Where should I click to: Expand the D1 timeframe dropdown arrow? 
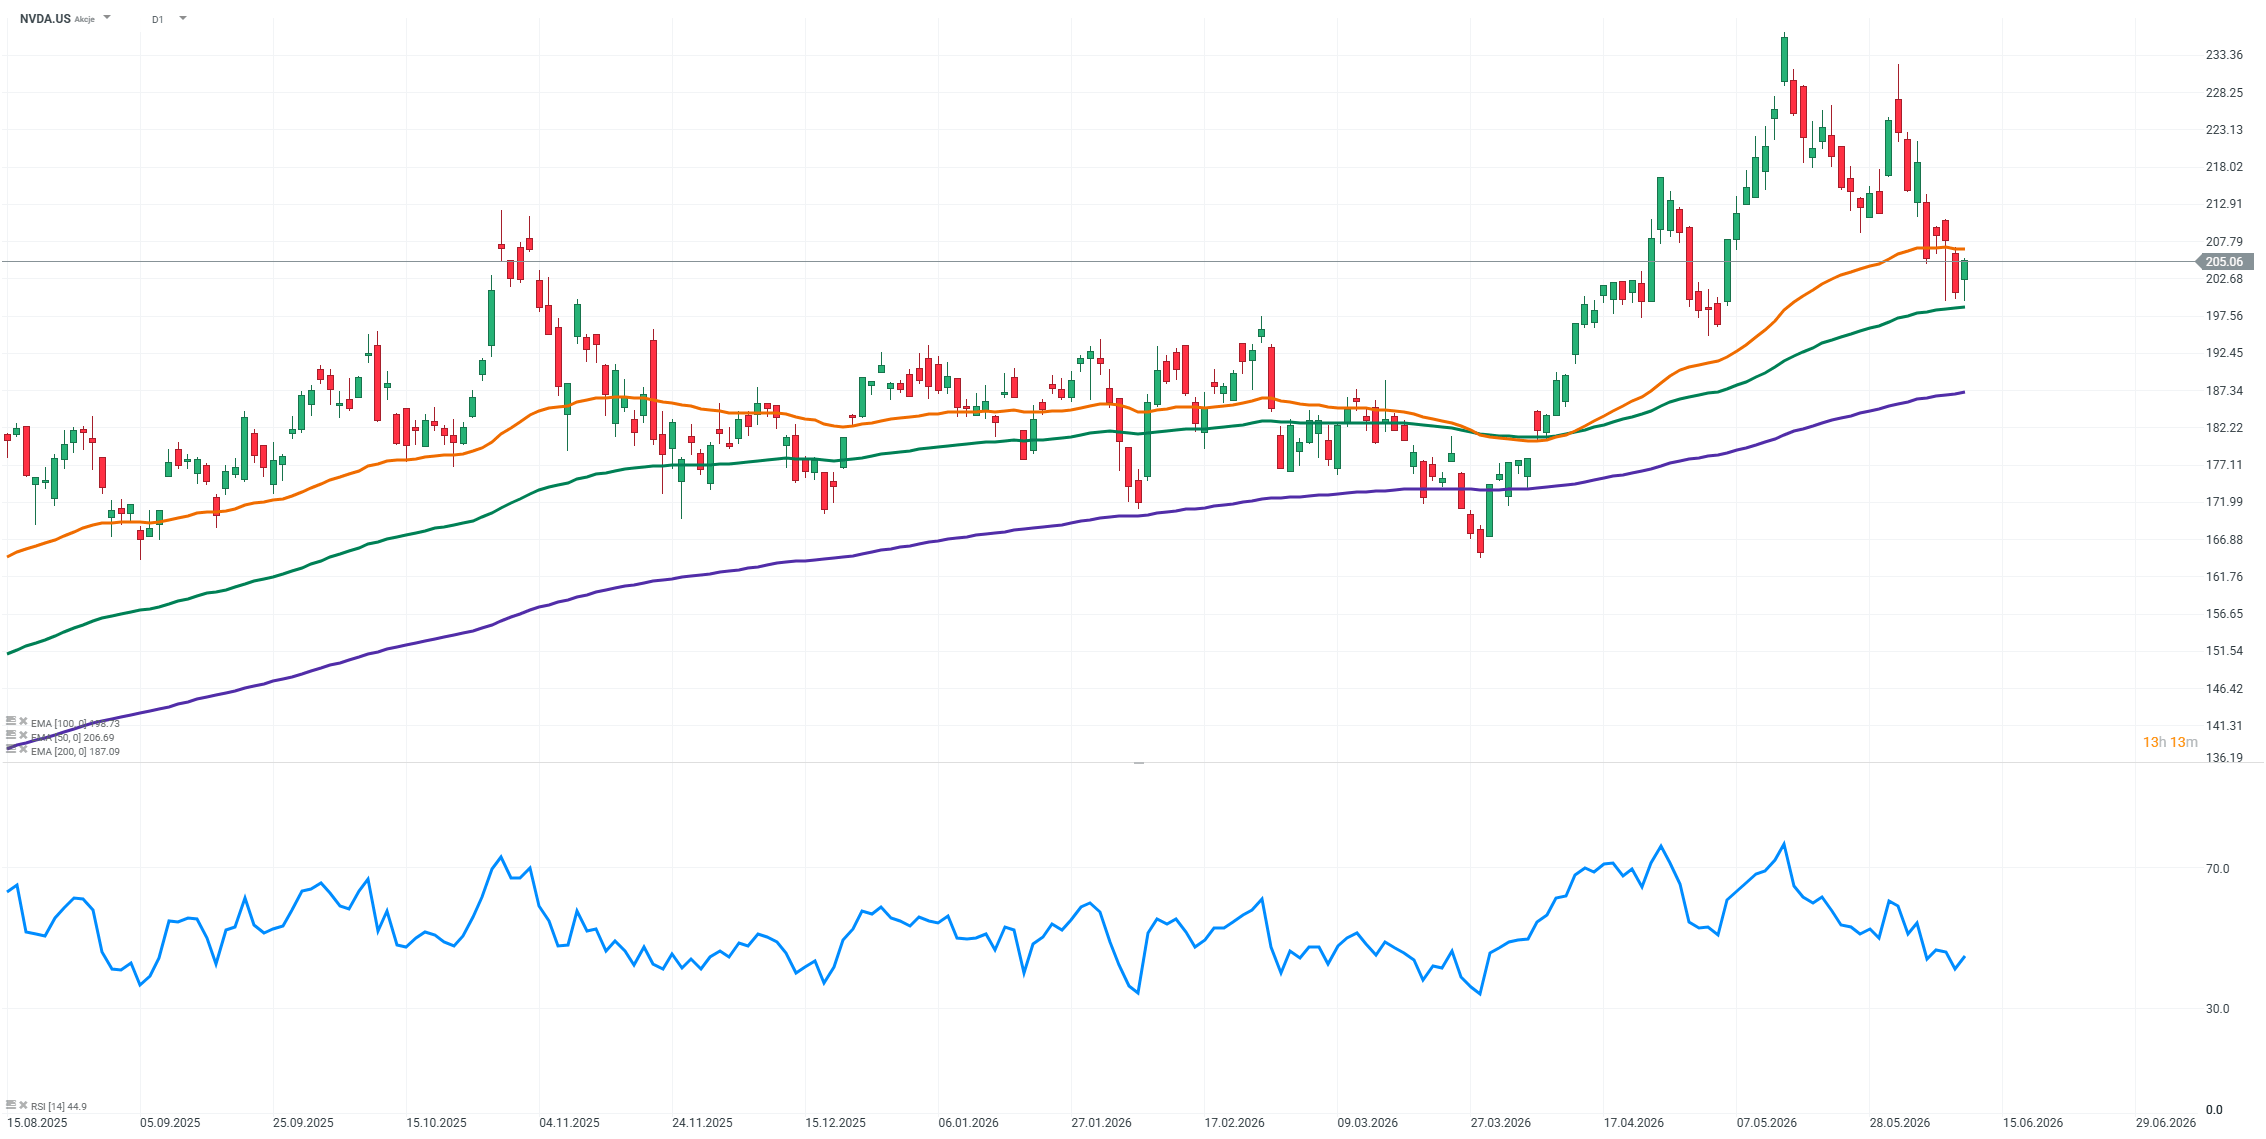point(182,18)
